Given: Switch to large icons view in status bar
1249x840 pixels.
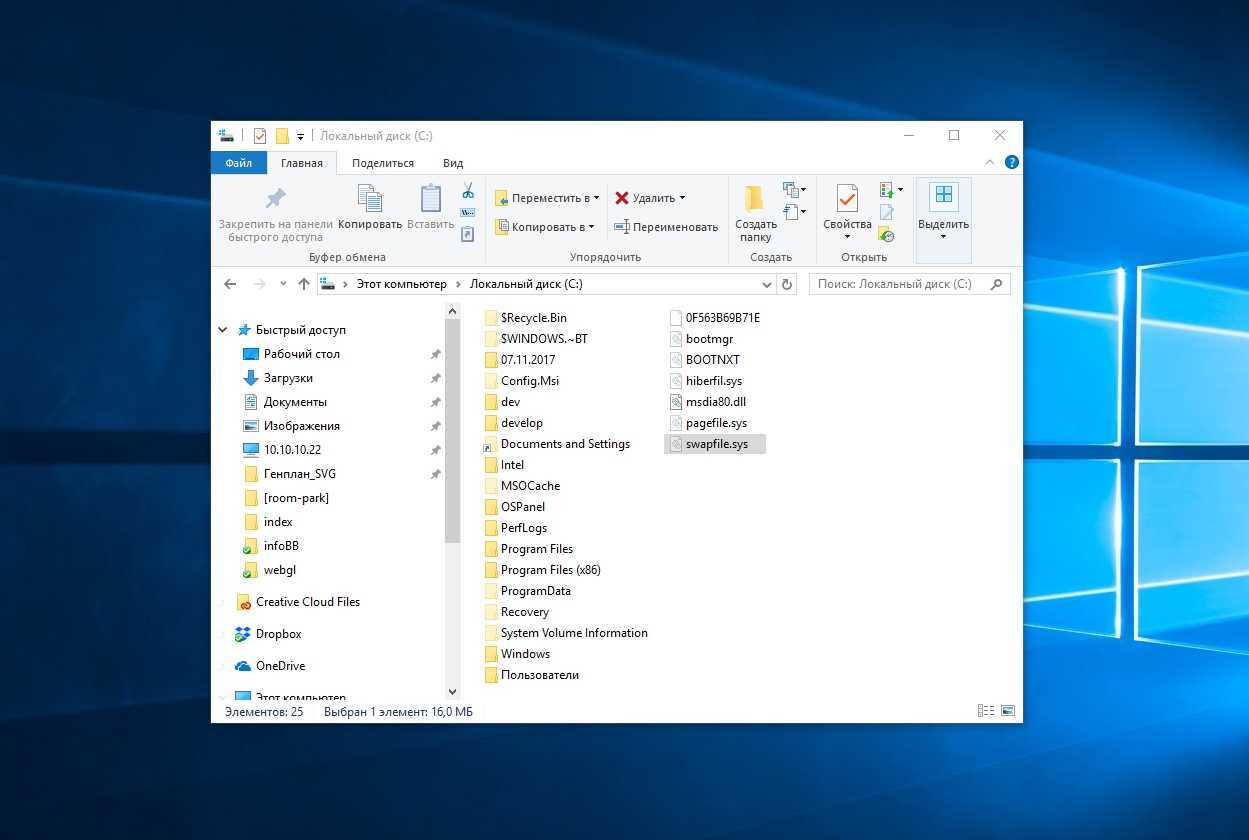Looking at the screenshot, I should click(x=1007, y=711).
